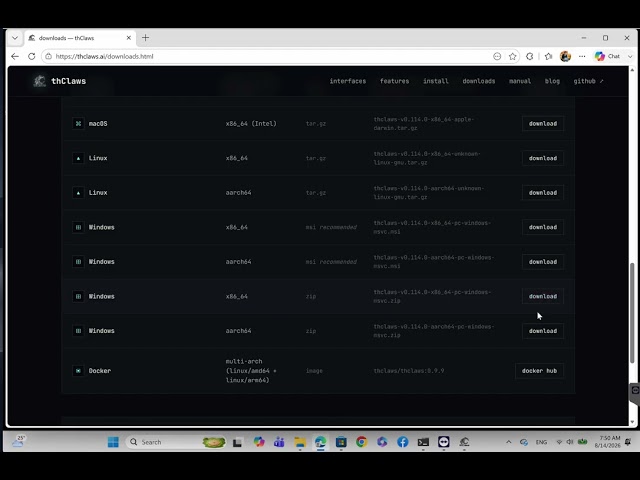
Task: Show hidden system tray icons
Action: (509, 442)
